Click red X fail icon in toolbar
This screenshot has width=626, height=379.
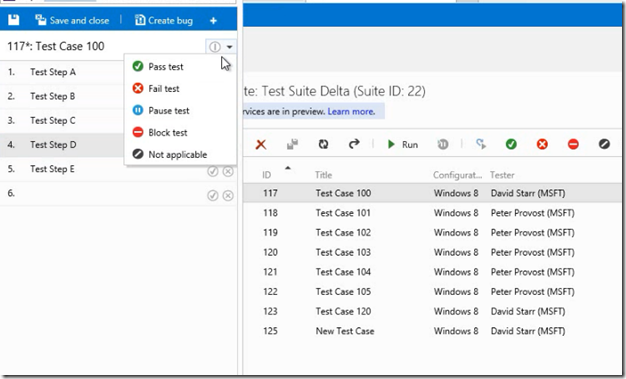point(542,144)
